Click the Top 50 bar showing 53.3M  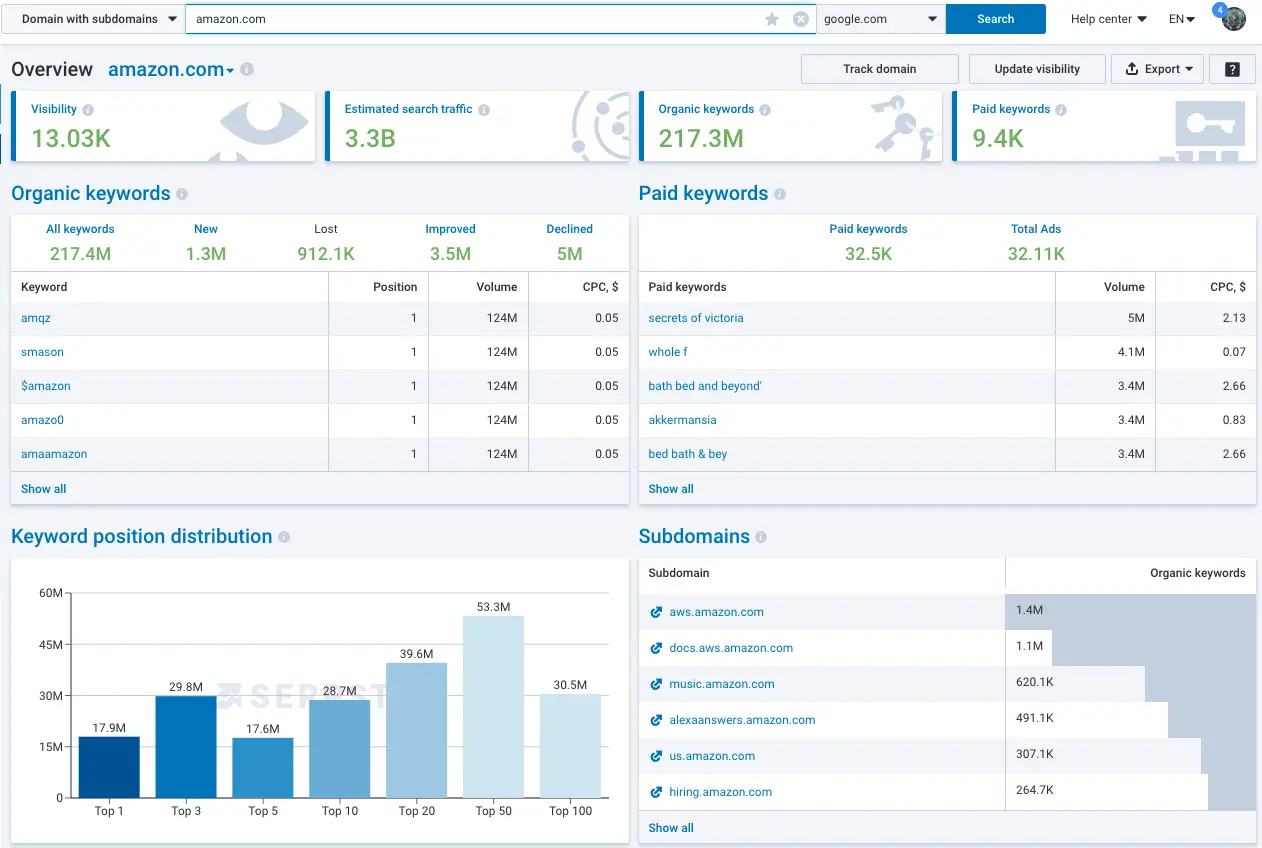(x=493, y=707)
